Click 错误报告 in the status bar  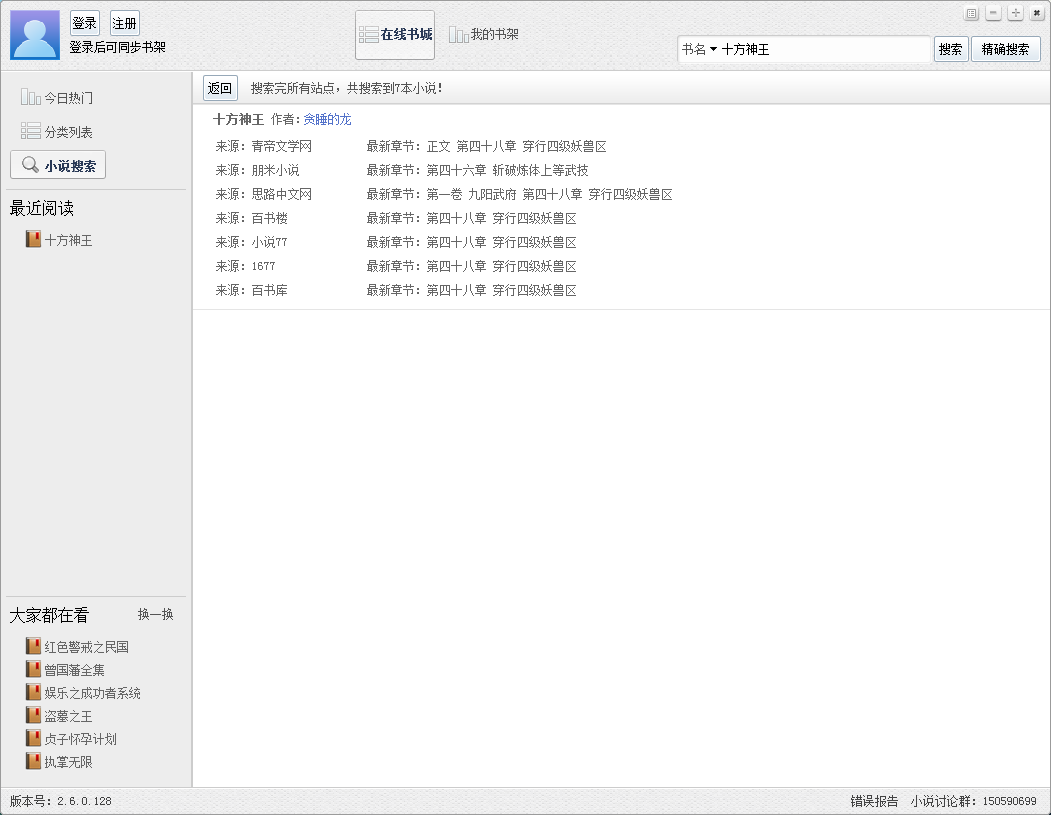click(x=874, y=801)
